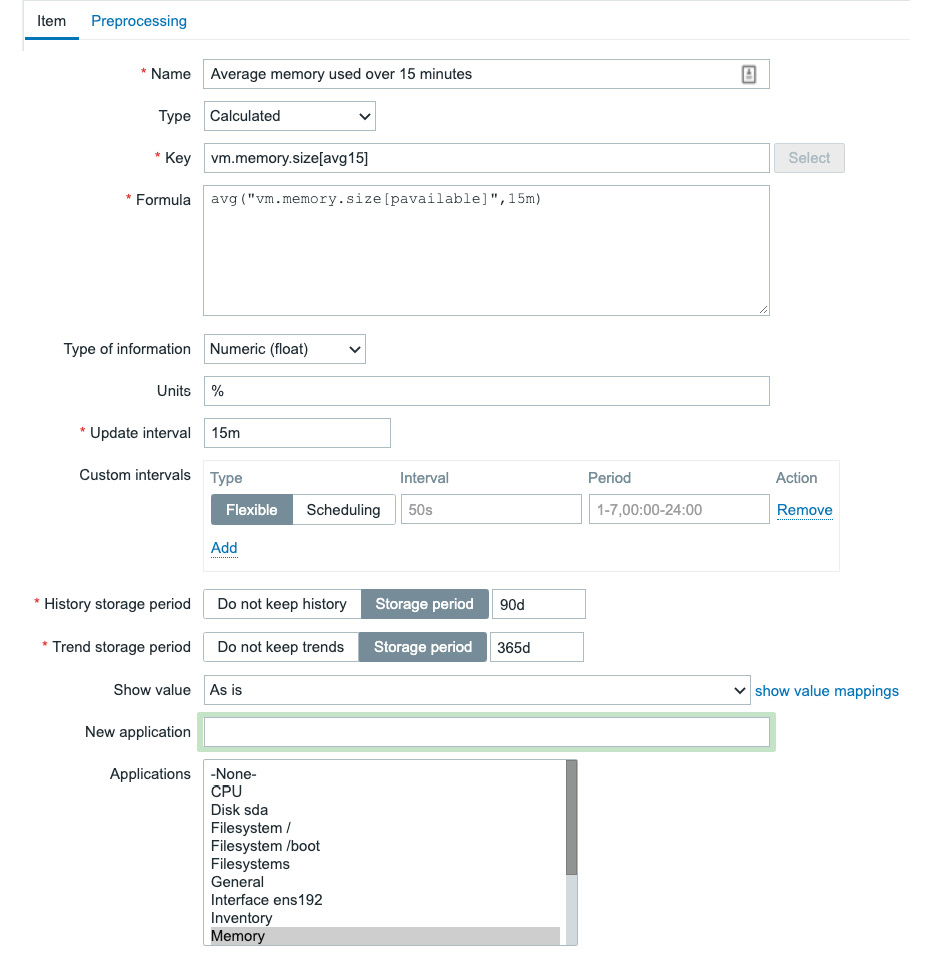
Task: Choose Flexible custom interval type
Action: (252, 510)
